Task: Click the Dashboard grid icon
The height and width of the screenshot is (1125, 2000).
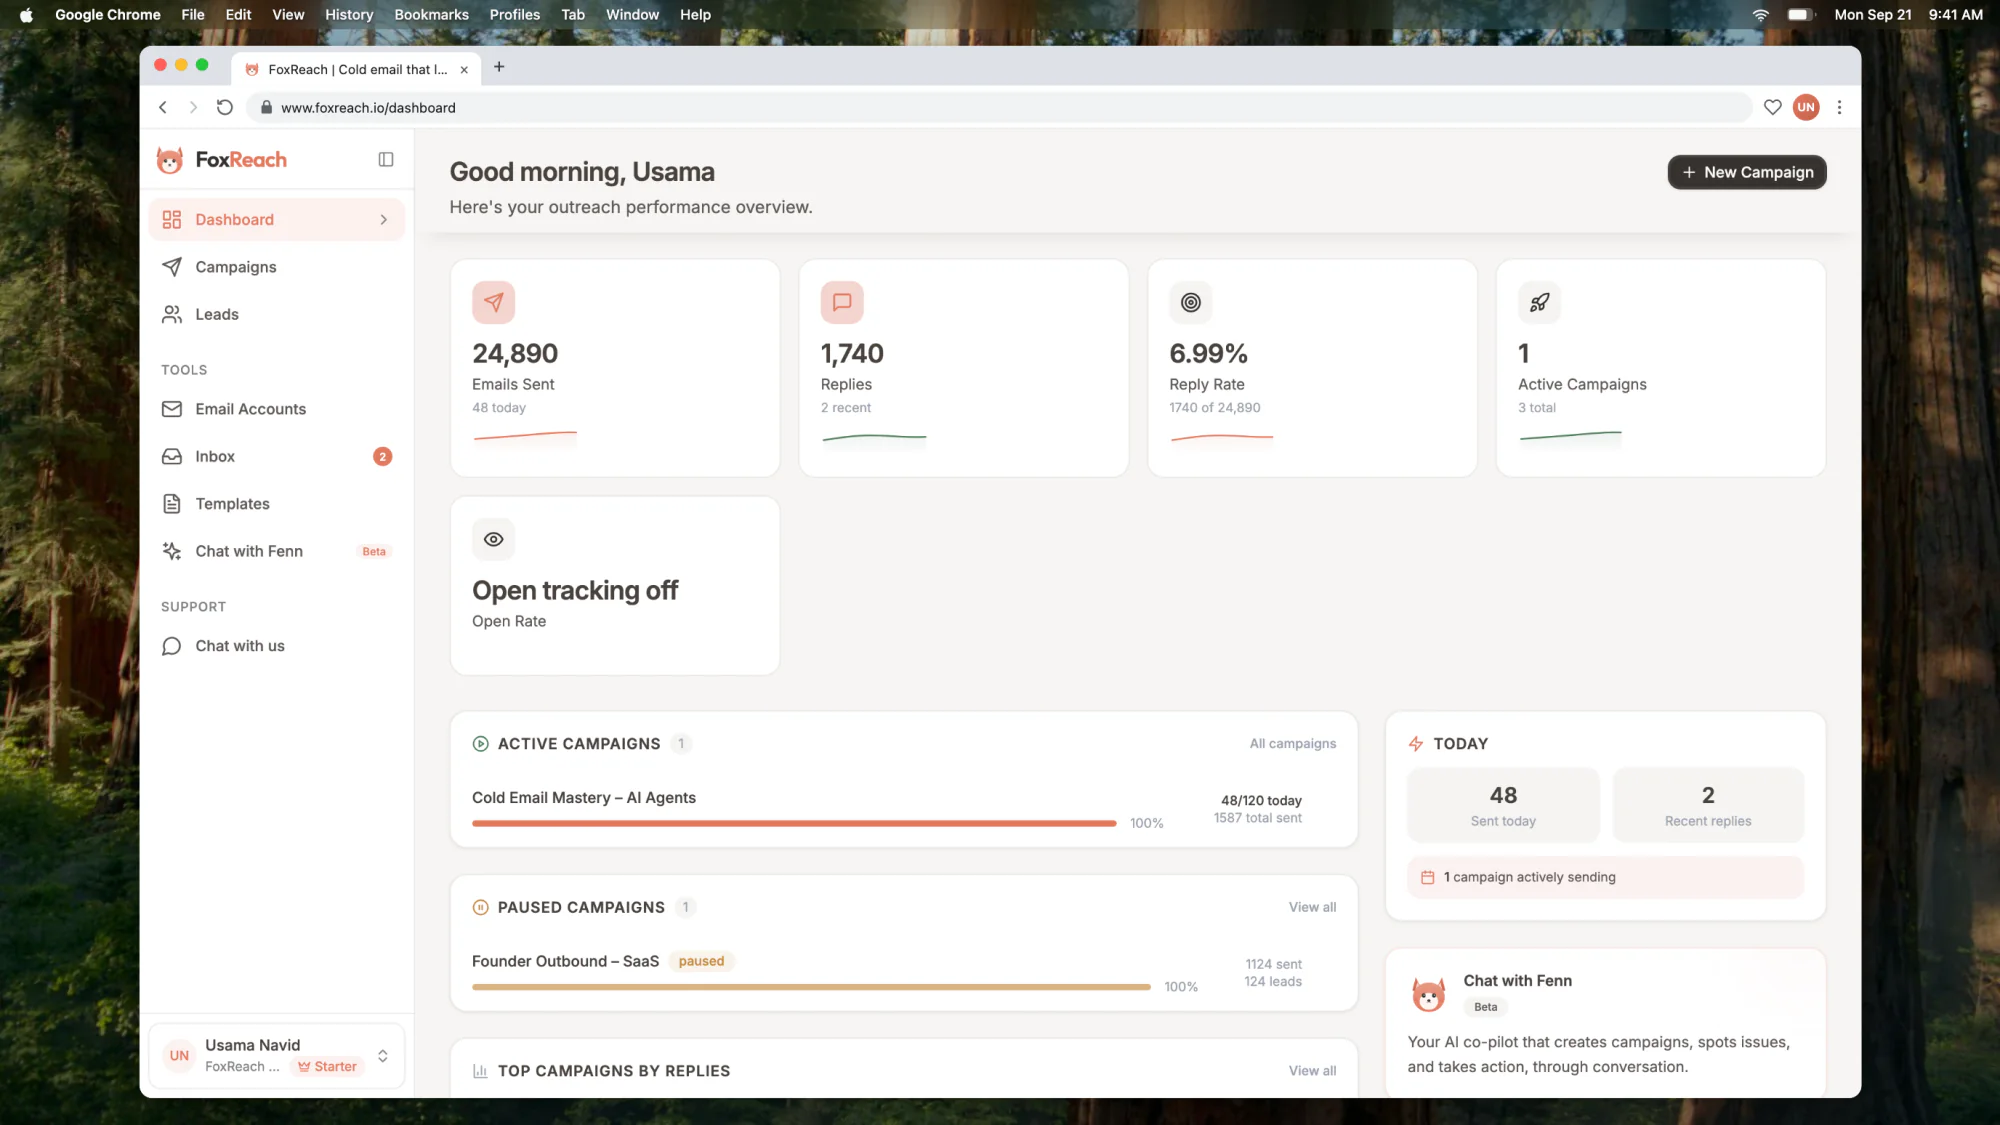Action: click(172, 220)
